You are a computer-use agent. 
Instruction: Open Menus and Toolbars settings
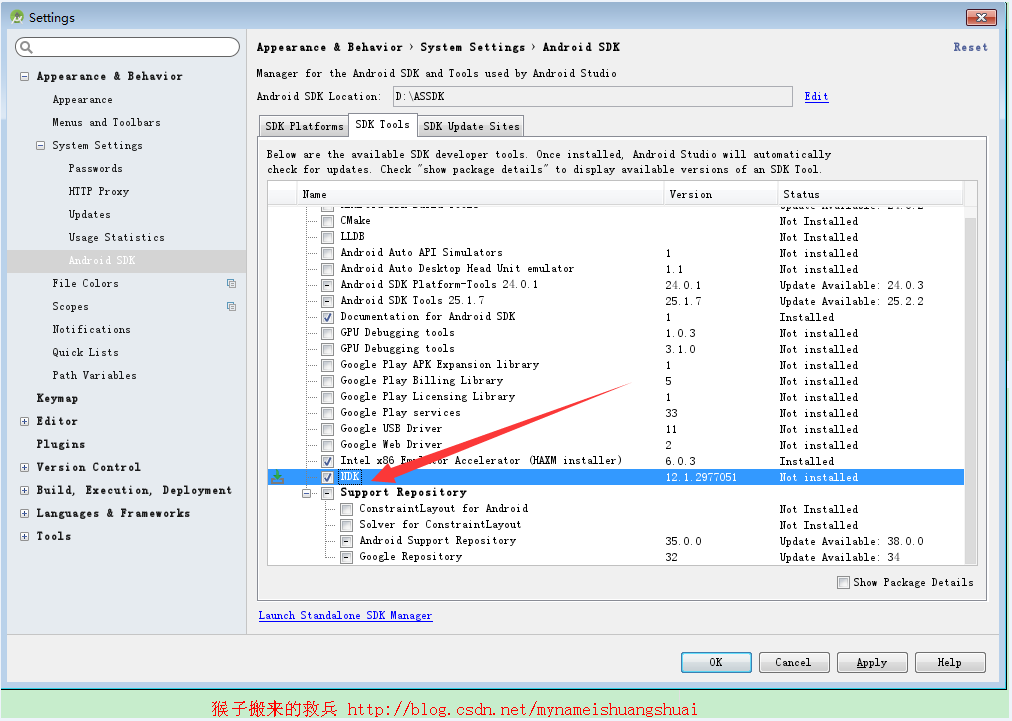point(106,122)
